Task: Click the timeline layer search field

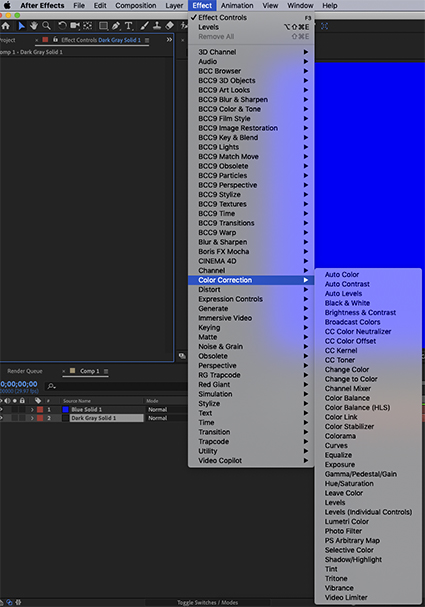Action: pyautogui.click(x=116, y=386)
